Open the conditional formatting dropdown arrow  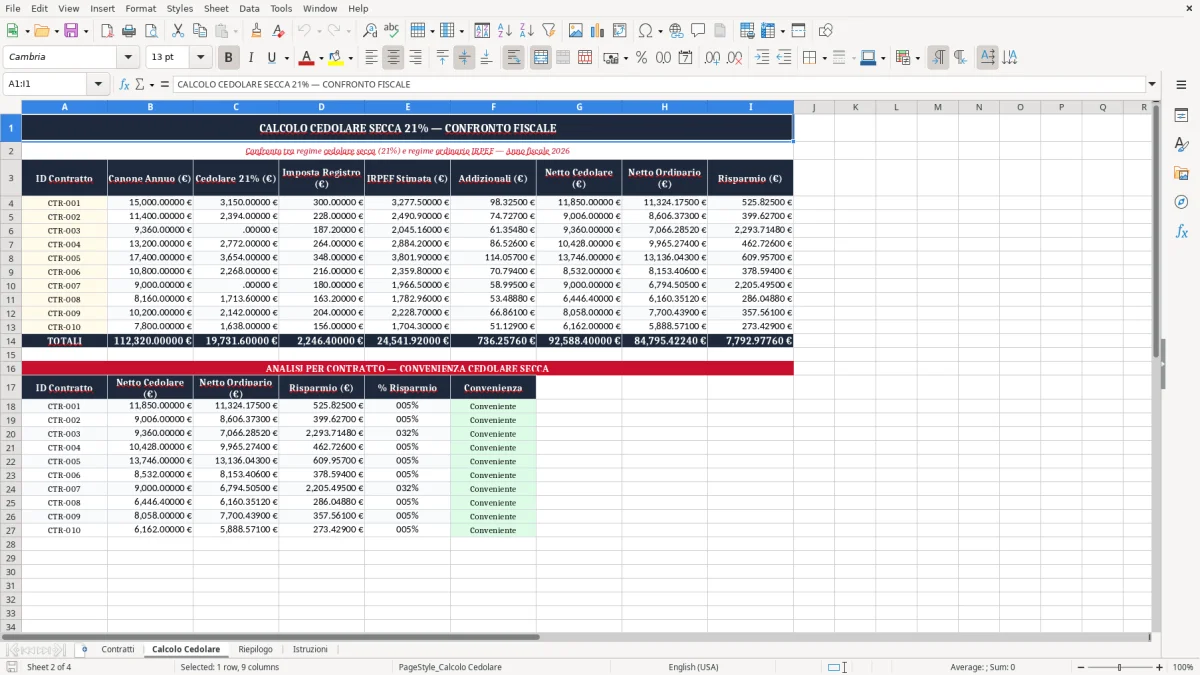(x=918, y=58)
